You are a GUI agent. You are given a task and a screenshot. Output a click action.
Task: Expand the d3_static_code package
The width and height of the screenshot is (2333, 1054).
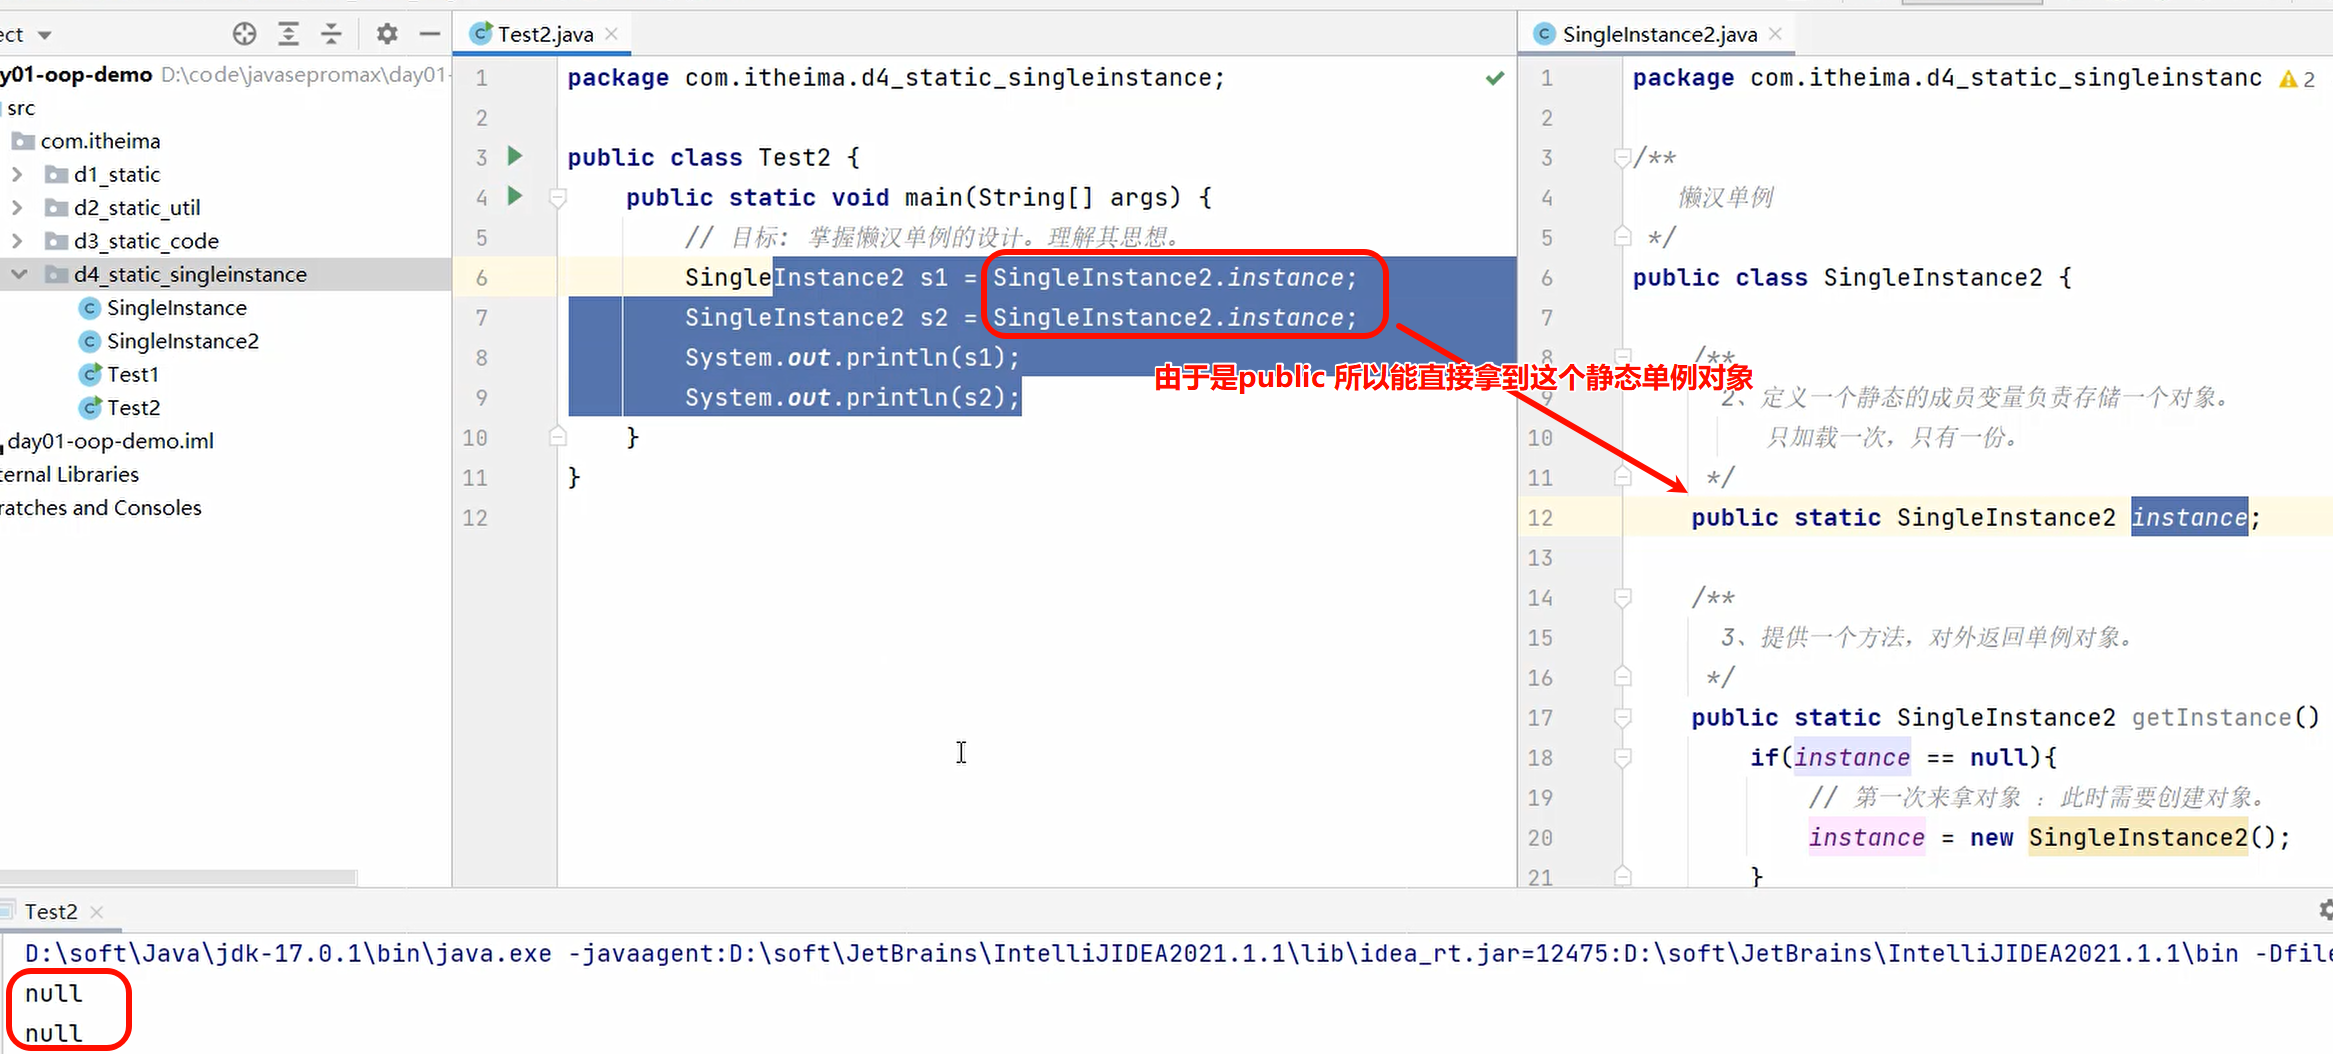(x=16, y=241)
